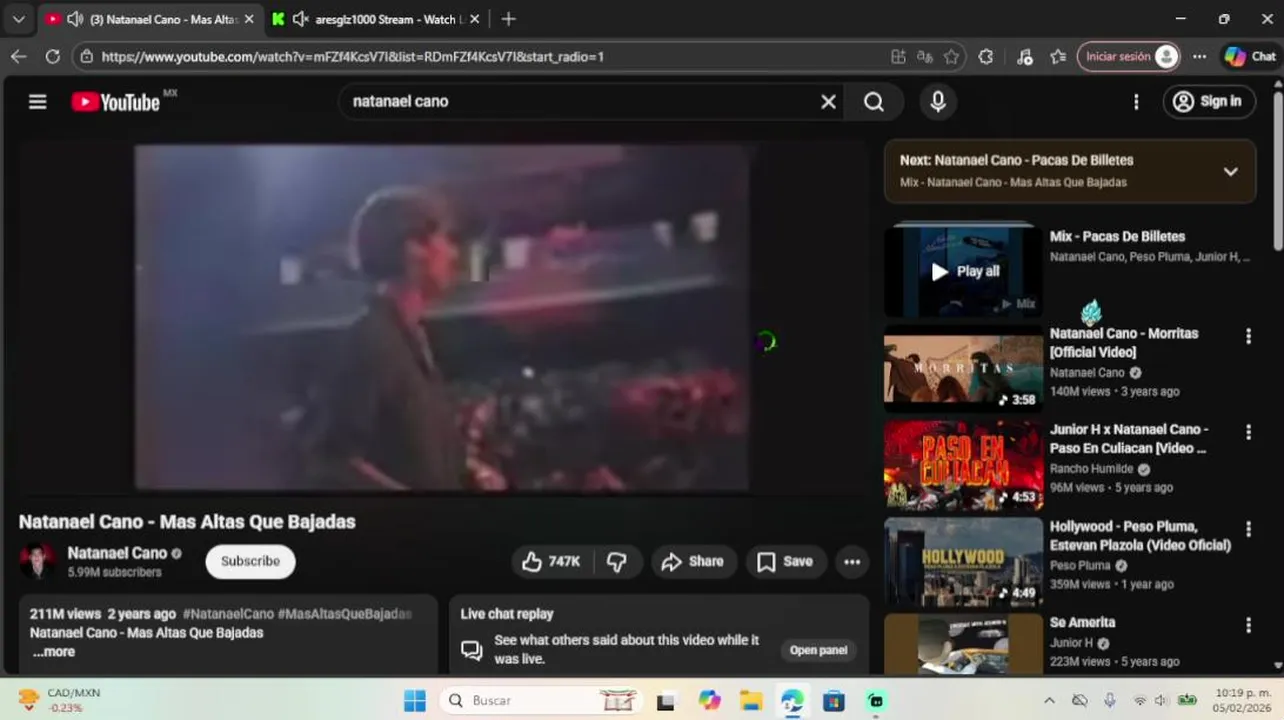The height and width of the screenshot is (720, 1284).
Task: Open a new browser tab
Action: click(x=508, y=19)
